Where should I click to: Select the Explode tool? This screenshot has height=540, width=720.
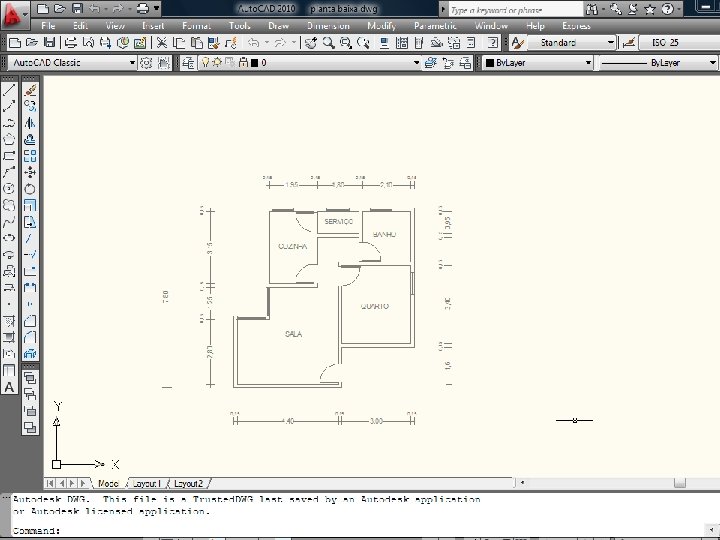(x=30, y=354)
